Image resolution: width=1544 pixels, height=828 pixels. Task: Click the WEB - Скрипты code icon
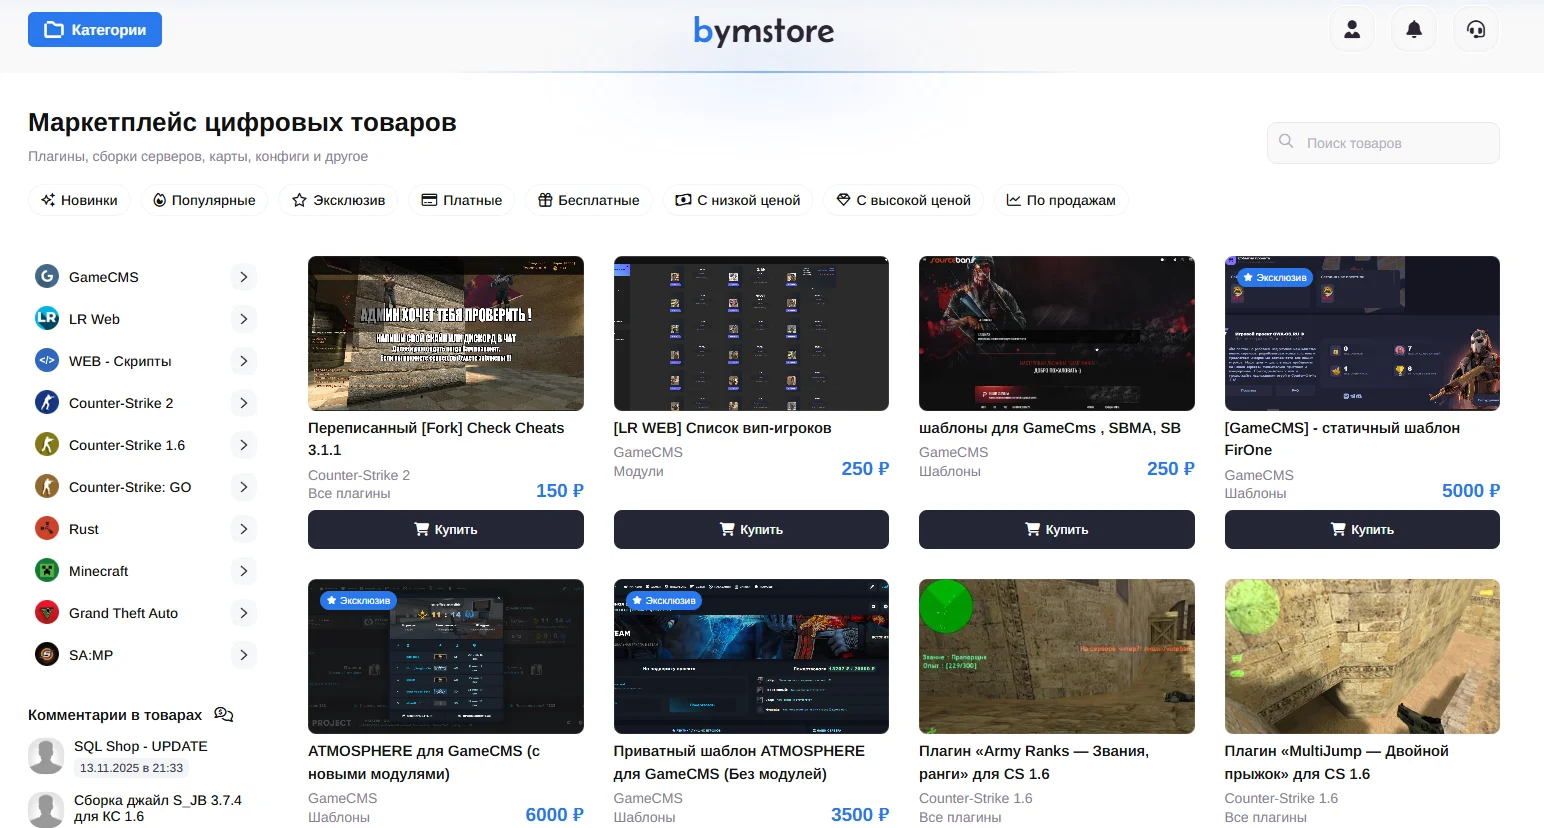click(47, 360)
